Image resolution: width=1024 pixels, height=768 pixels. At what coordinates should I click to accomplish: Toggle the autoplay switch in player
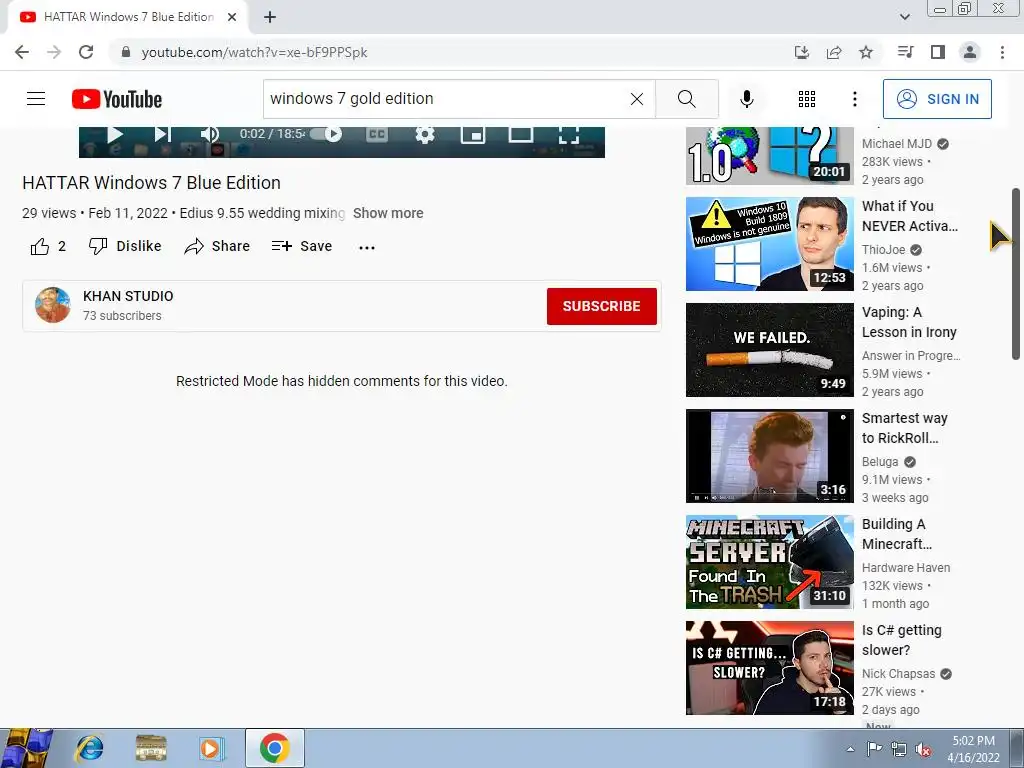click(325, 135)
